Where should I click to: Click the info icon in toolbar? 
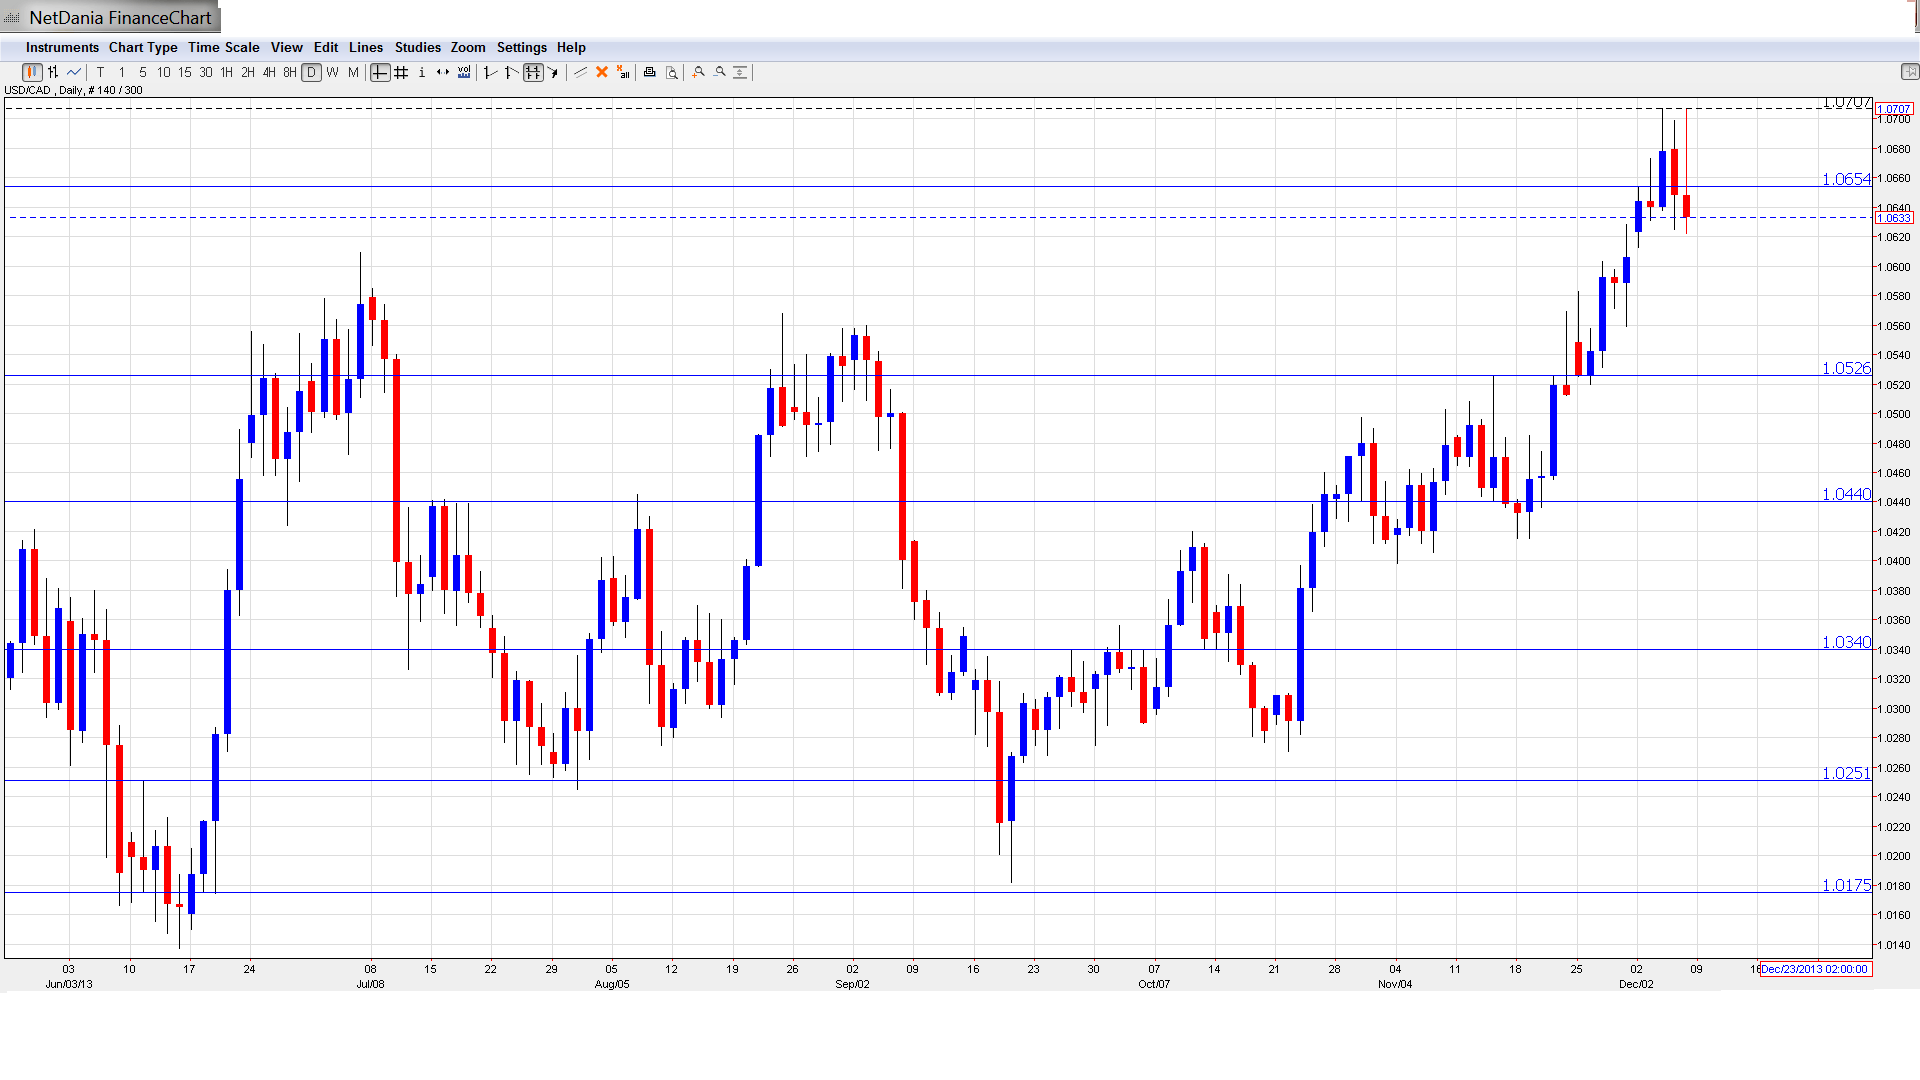pos(422,72)
